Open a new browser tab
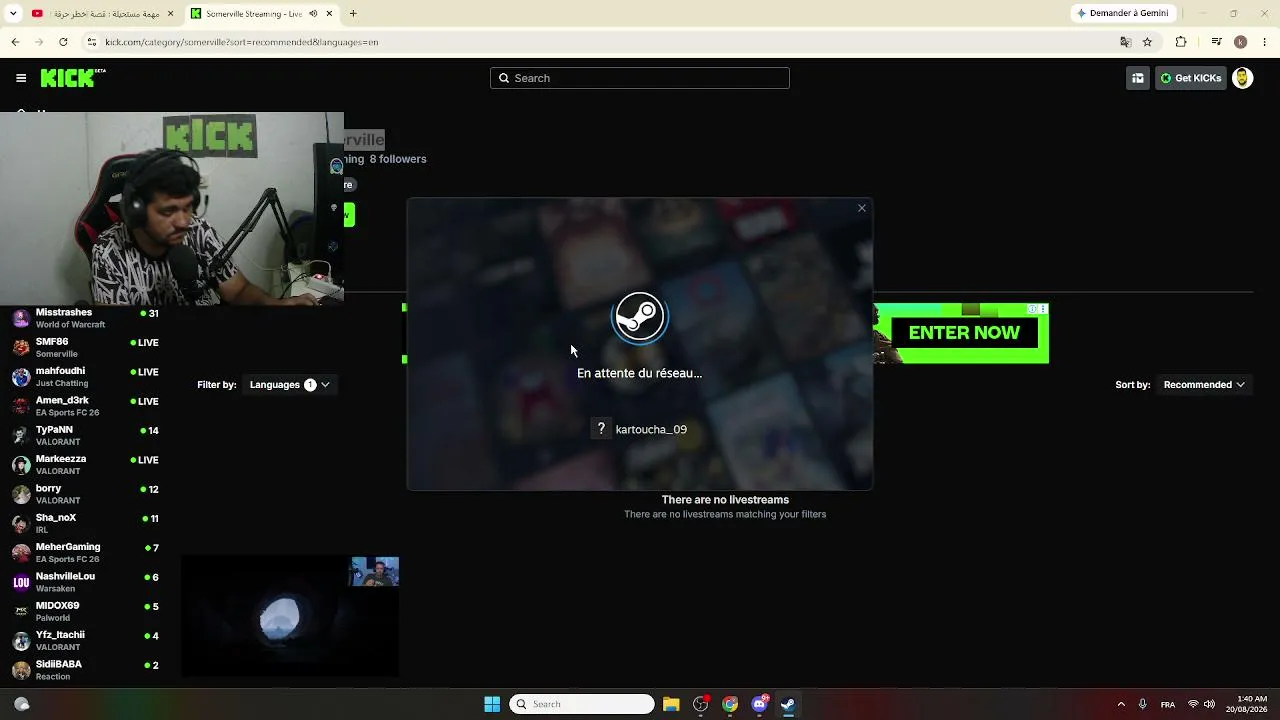 point(353,14)
